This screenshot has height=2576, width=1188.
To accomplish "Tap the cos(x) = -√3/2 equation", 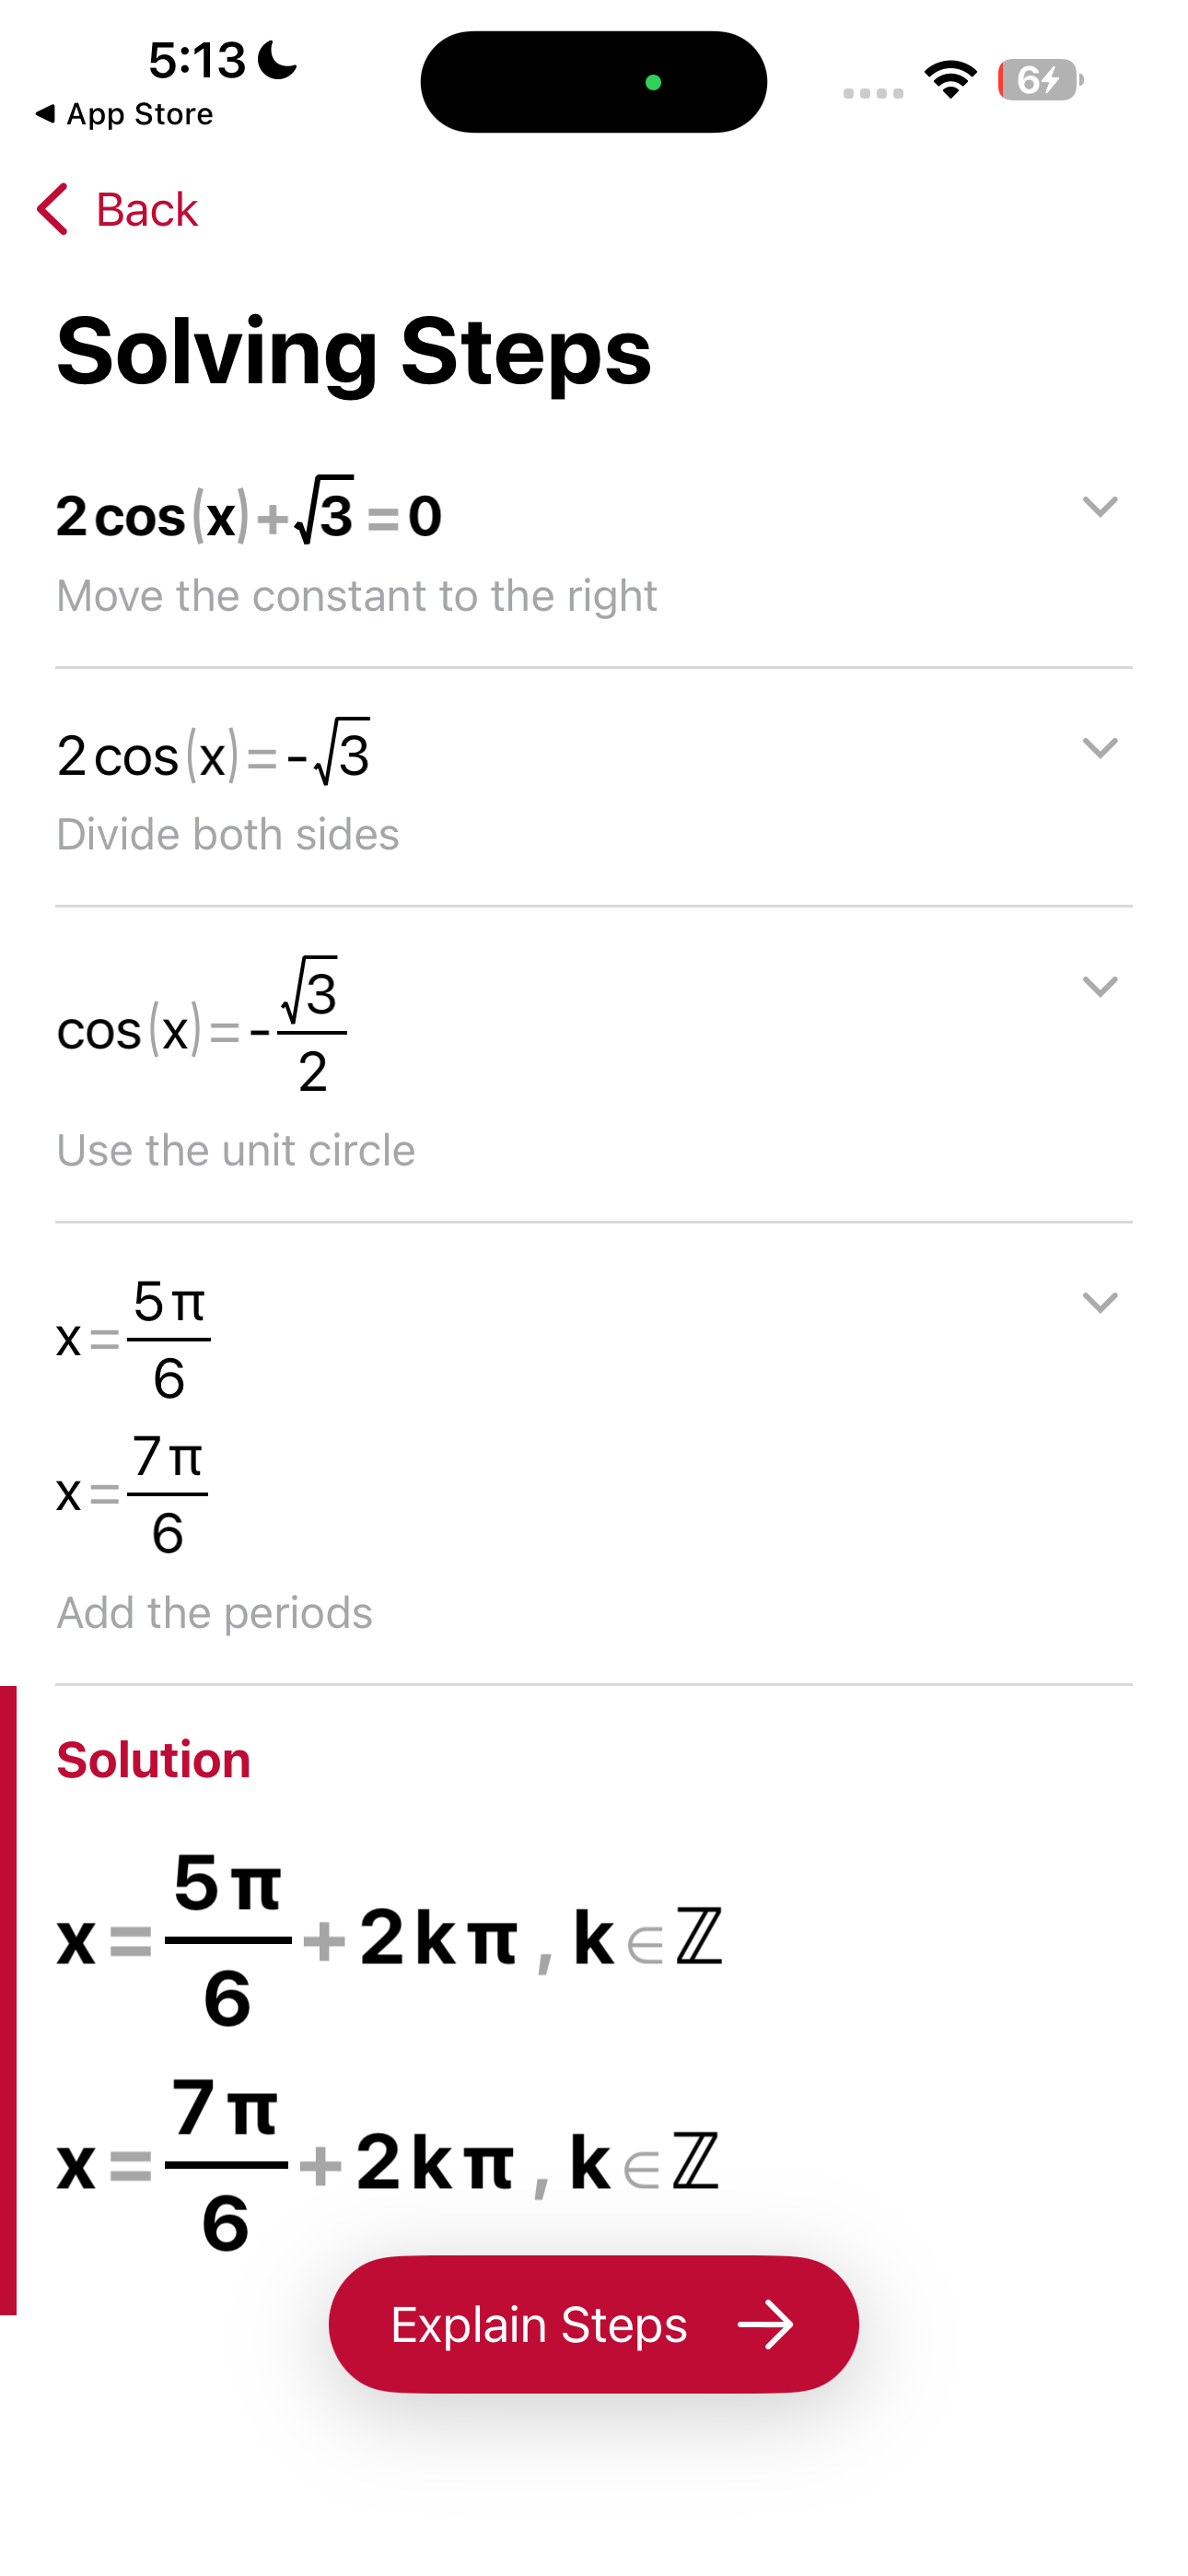I will (202, 1028).
